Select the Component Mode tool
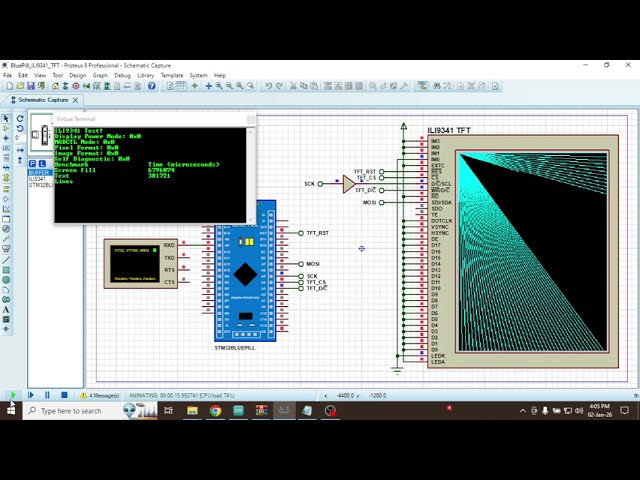640x480 pixels. [x=6, y=128]
